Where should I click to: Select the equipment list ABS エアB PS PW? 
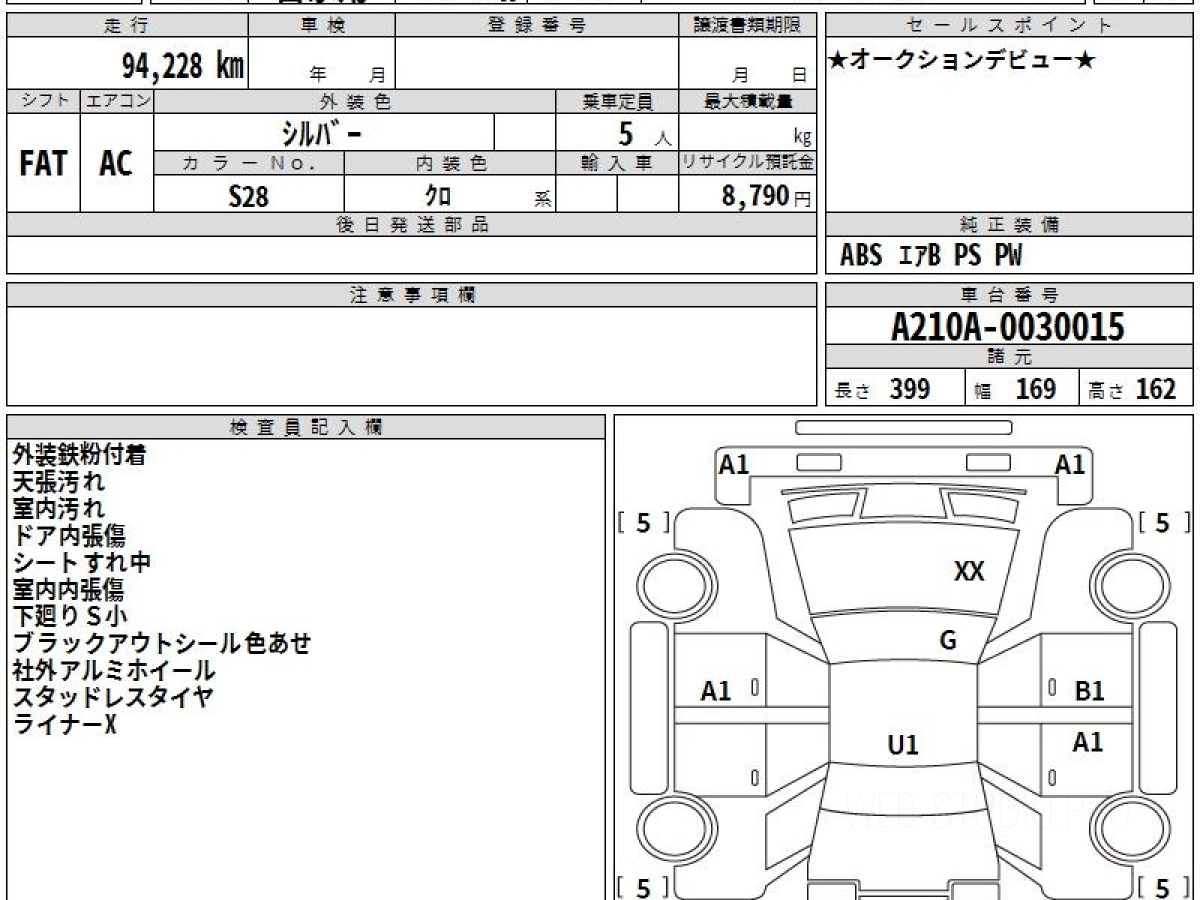pos(931,256)
